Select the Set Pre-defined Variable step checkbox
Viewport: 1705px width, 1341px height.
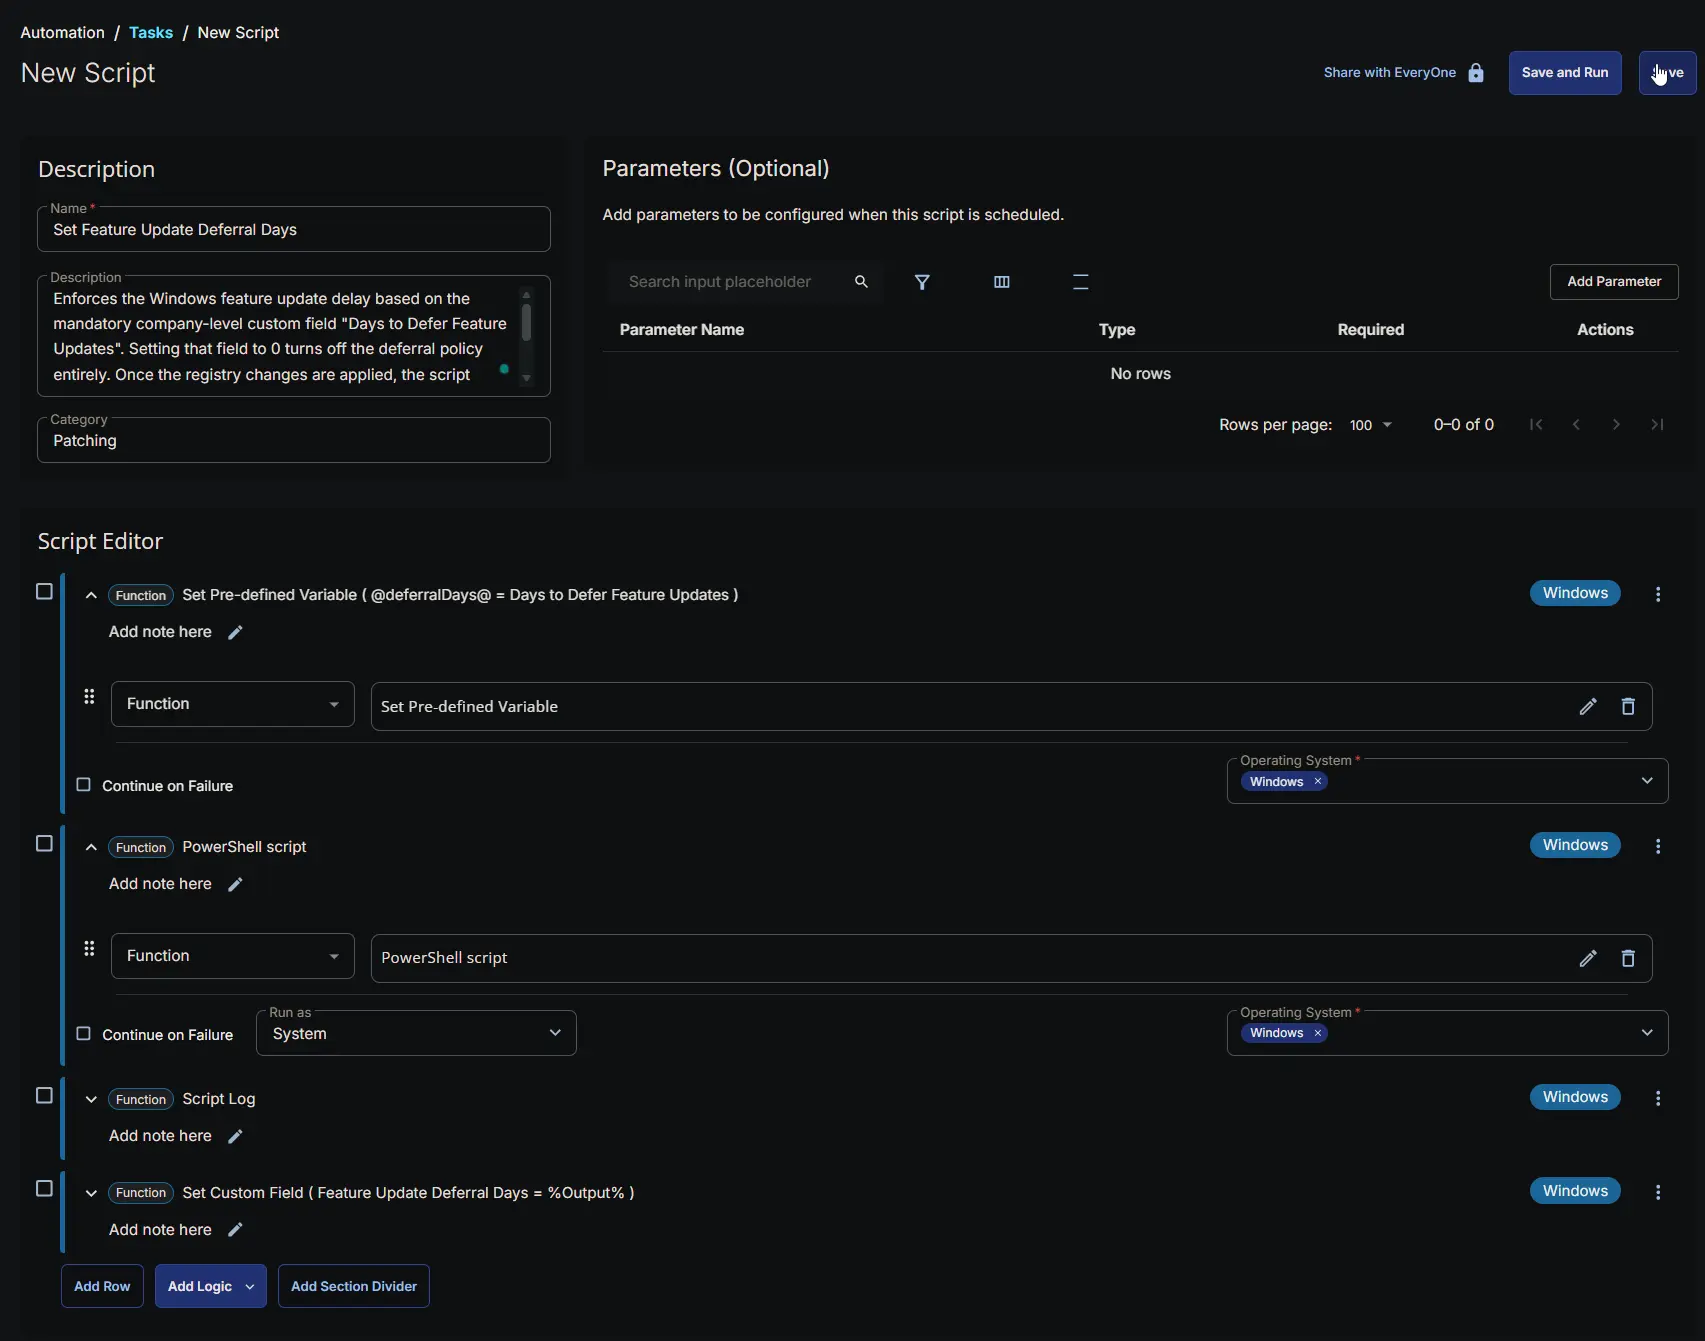[x=44, y=592]
